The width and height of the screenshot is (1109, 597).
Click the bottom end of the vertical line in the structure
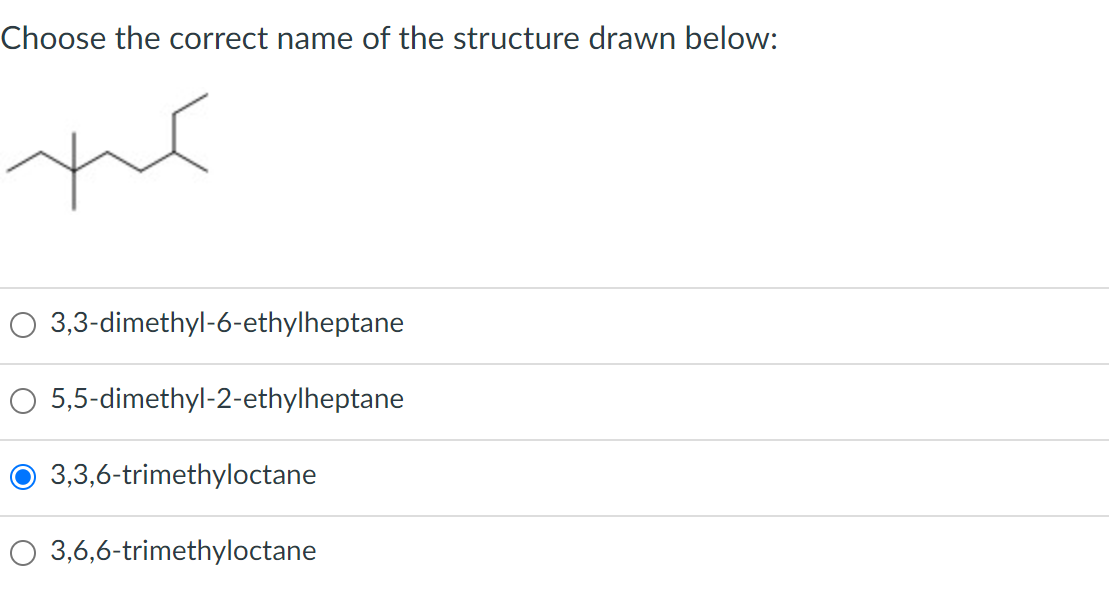point(74,208)
